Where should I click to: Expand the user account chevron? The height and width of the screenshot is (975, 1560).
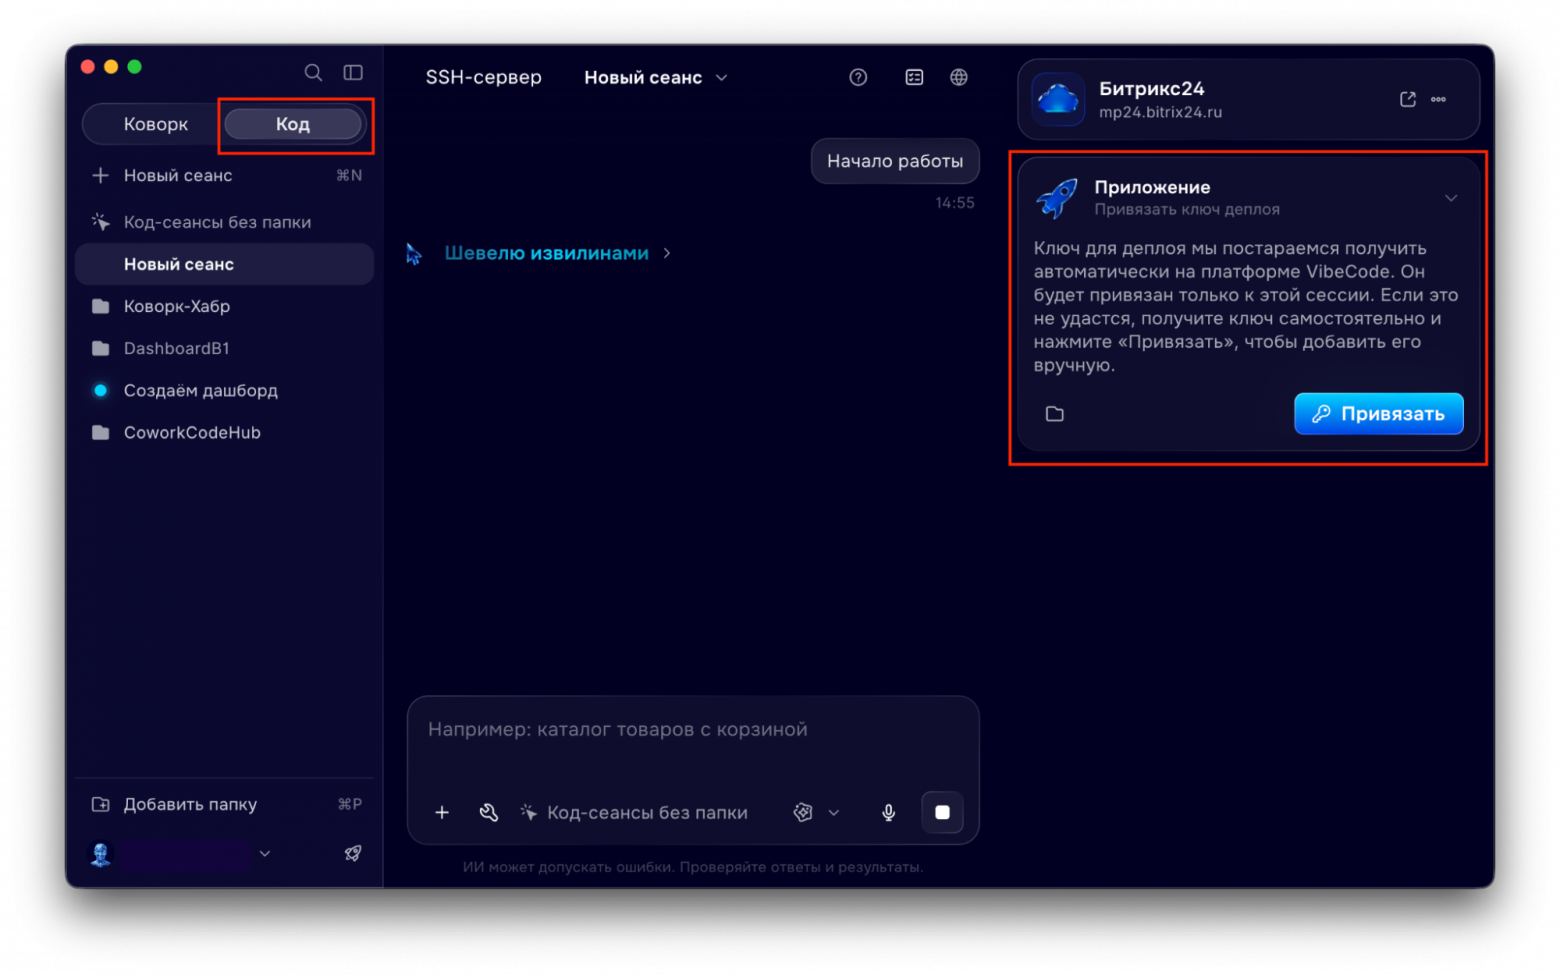[x=265, y=854]
